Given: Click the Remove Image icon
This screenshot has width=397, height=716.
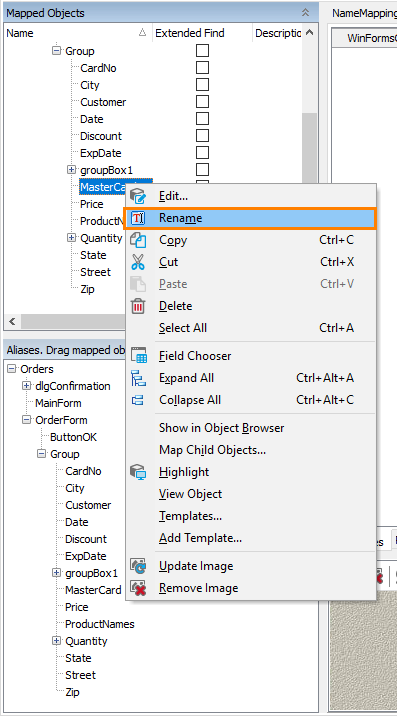Looking at the screenshot, I should coord(138,588).
